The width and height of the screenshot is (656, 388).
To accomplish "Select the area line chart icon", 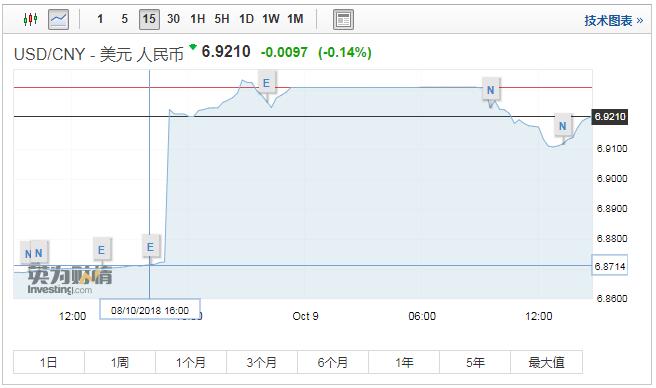I will click(x=58, y=19).
